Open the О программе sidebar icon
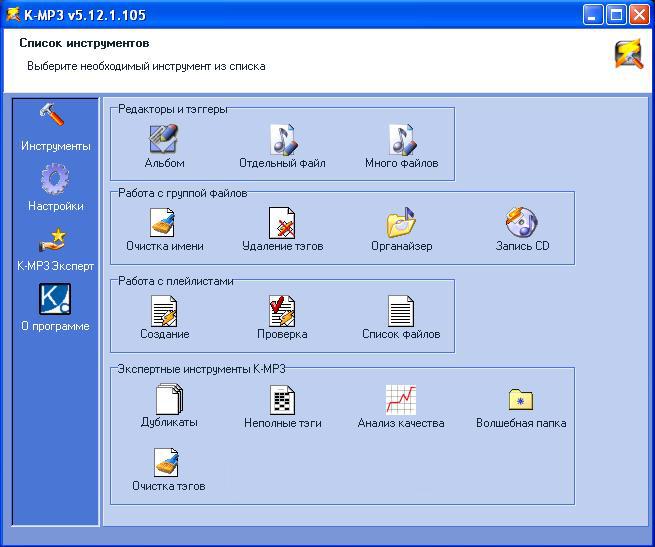 point(55,299)
